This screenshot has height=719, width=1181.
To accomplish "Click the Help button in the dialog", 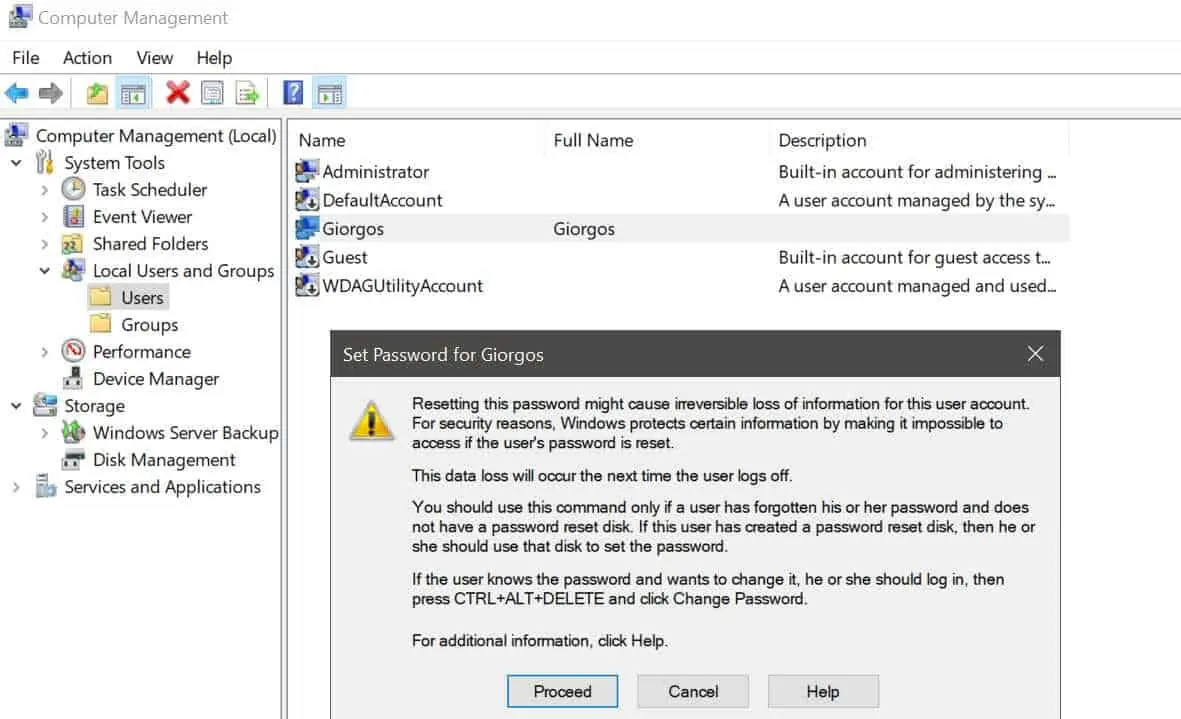I will 822,691.
